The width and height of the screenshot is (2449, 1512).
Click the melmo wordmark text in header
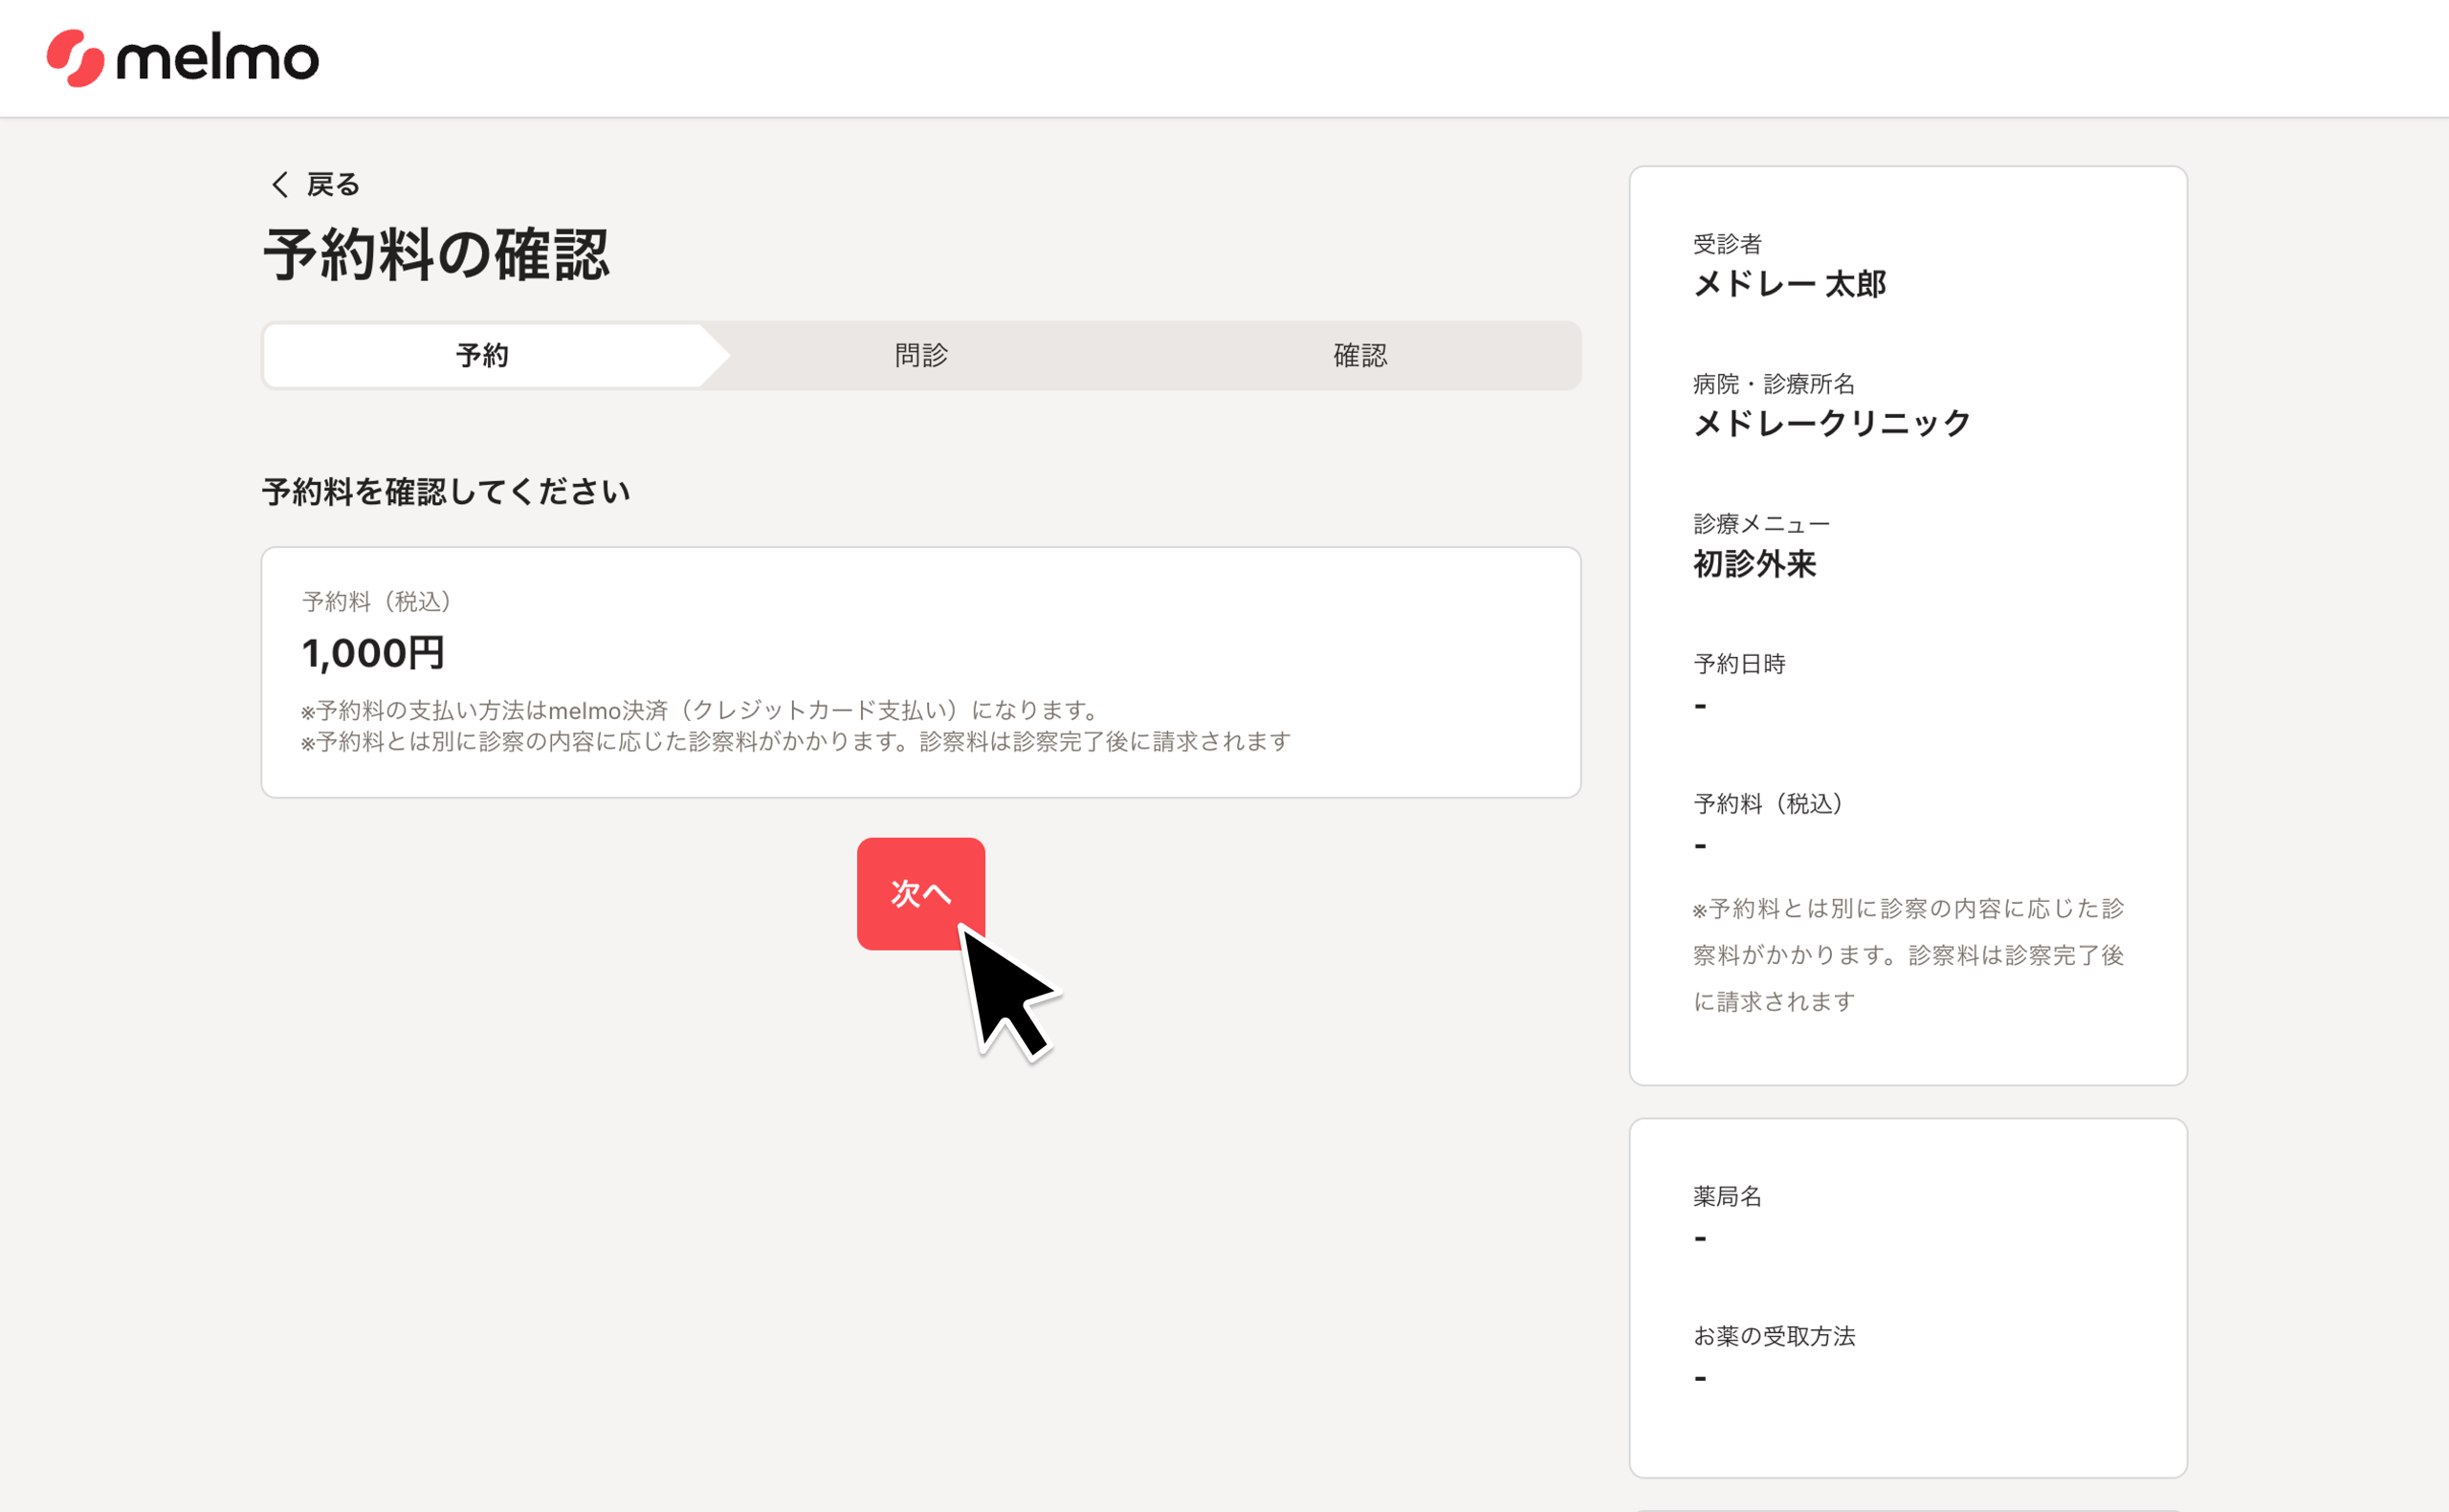coord(218,58)
